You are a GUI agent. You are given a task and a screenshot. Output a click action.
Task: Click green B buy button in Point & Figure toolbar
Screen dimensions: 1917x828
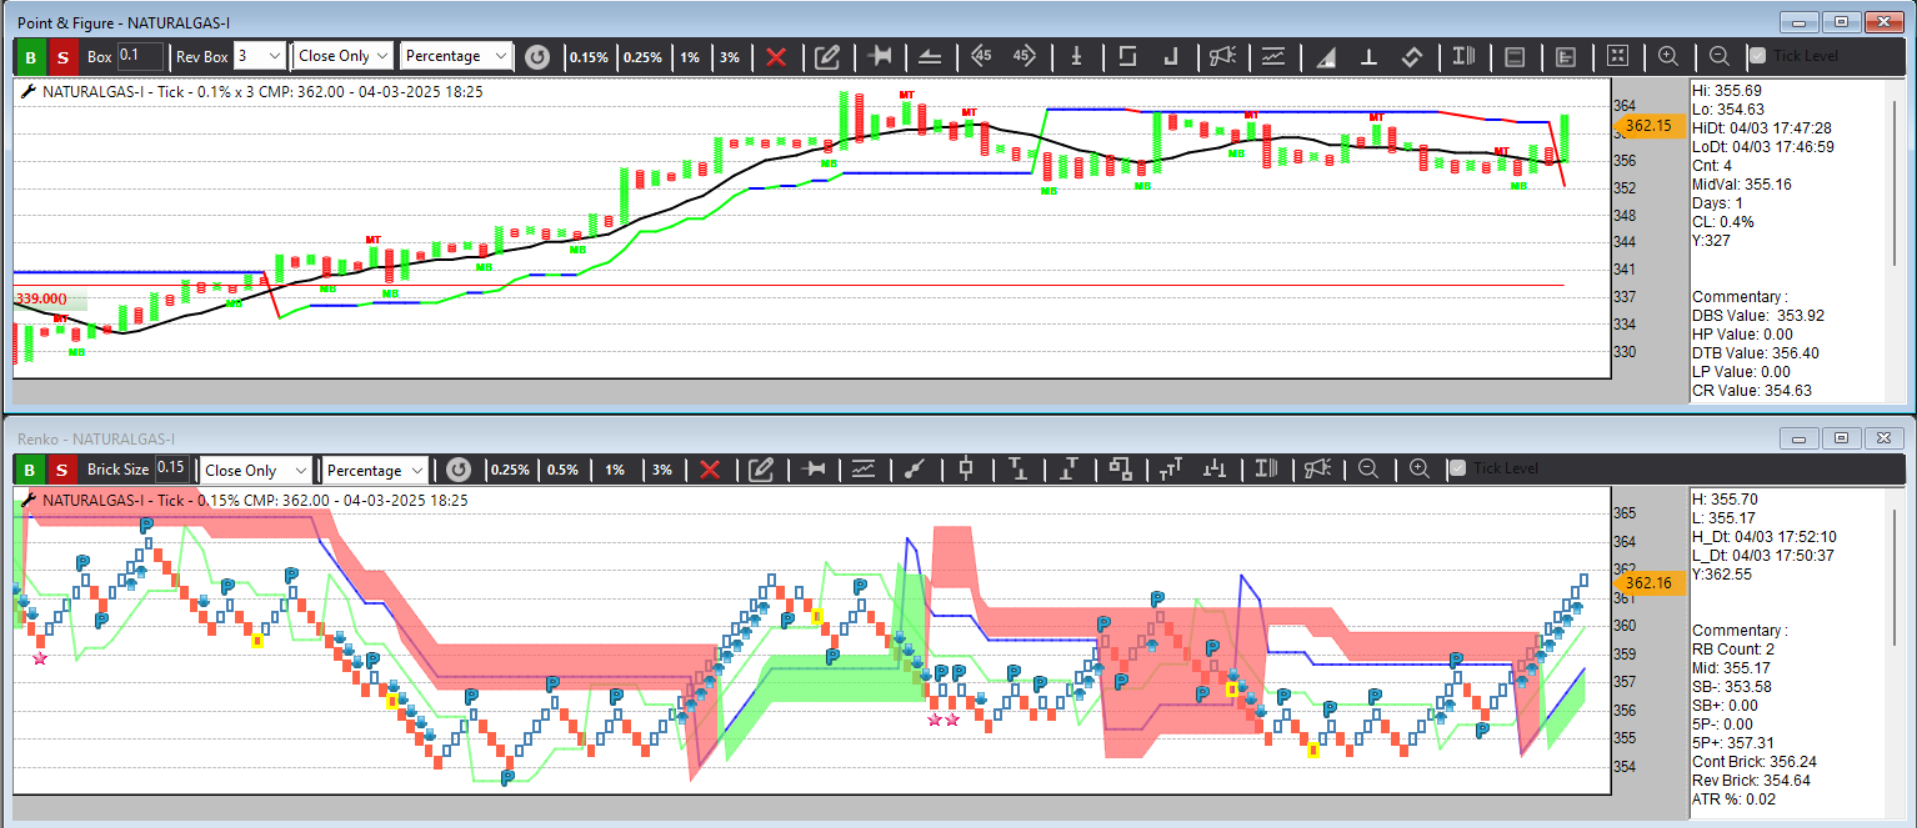click(30, 57)
